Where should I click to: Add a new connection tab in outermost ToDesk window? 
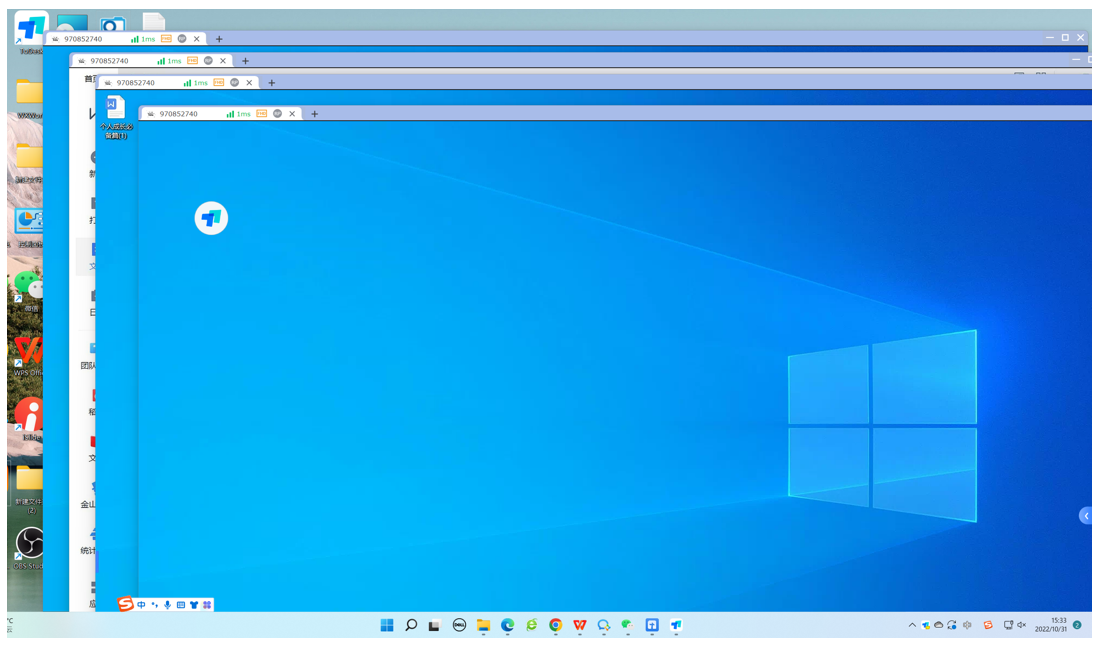(x=219, y=39)
